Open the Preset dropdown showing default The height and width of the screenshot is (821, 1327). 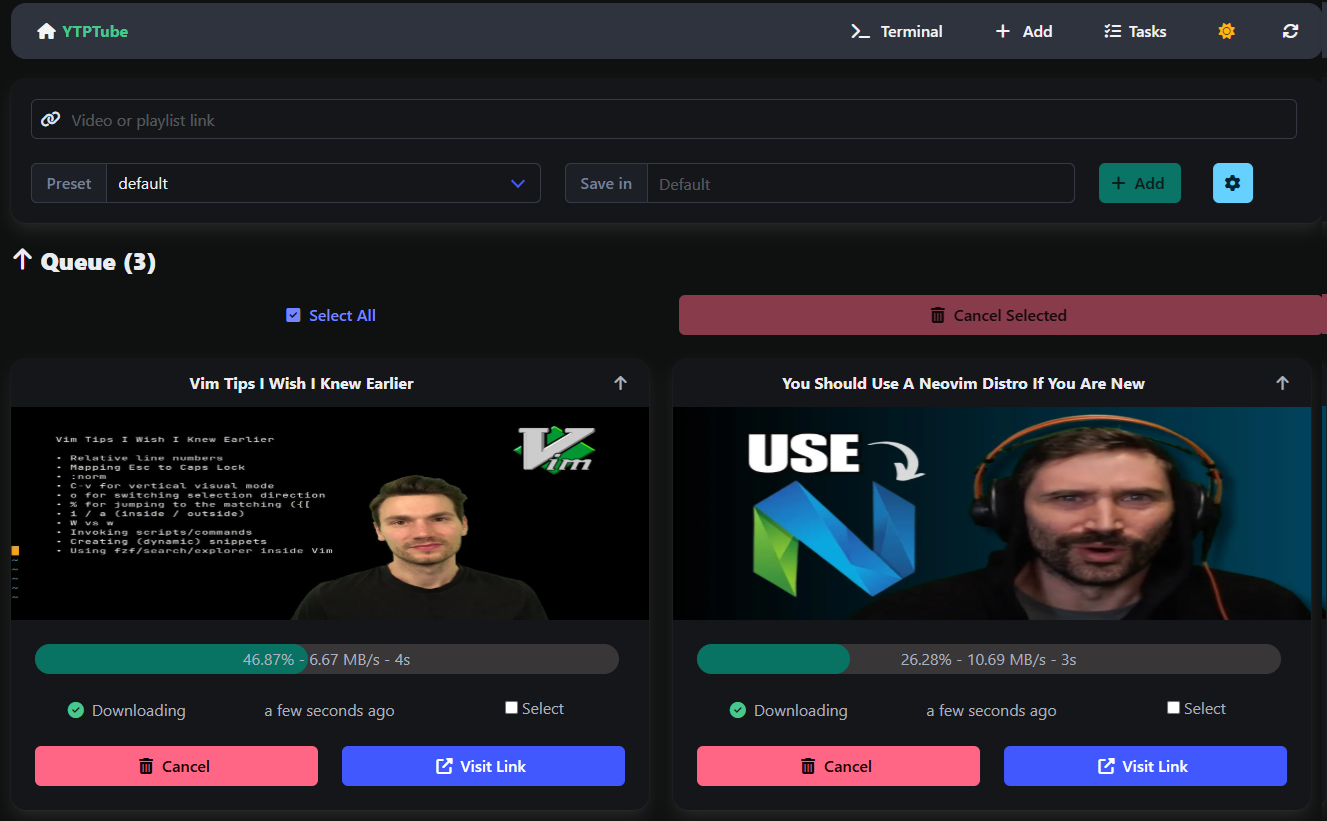coord(324,183)
